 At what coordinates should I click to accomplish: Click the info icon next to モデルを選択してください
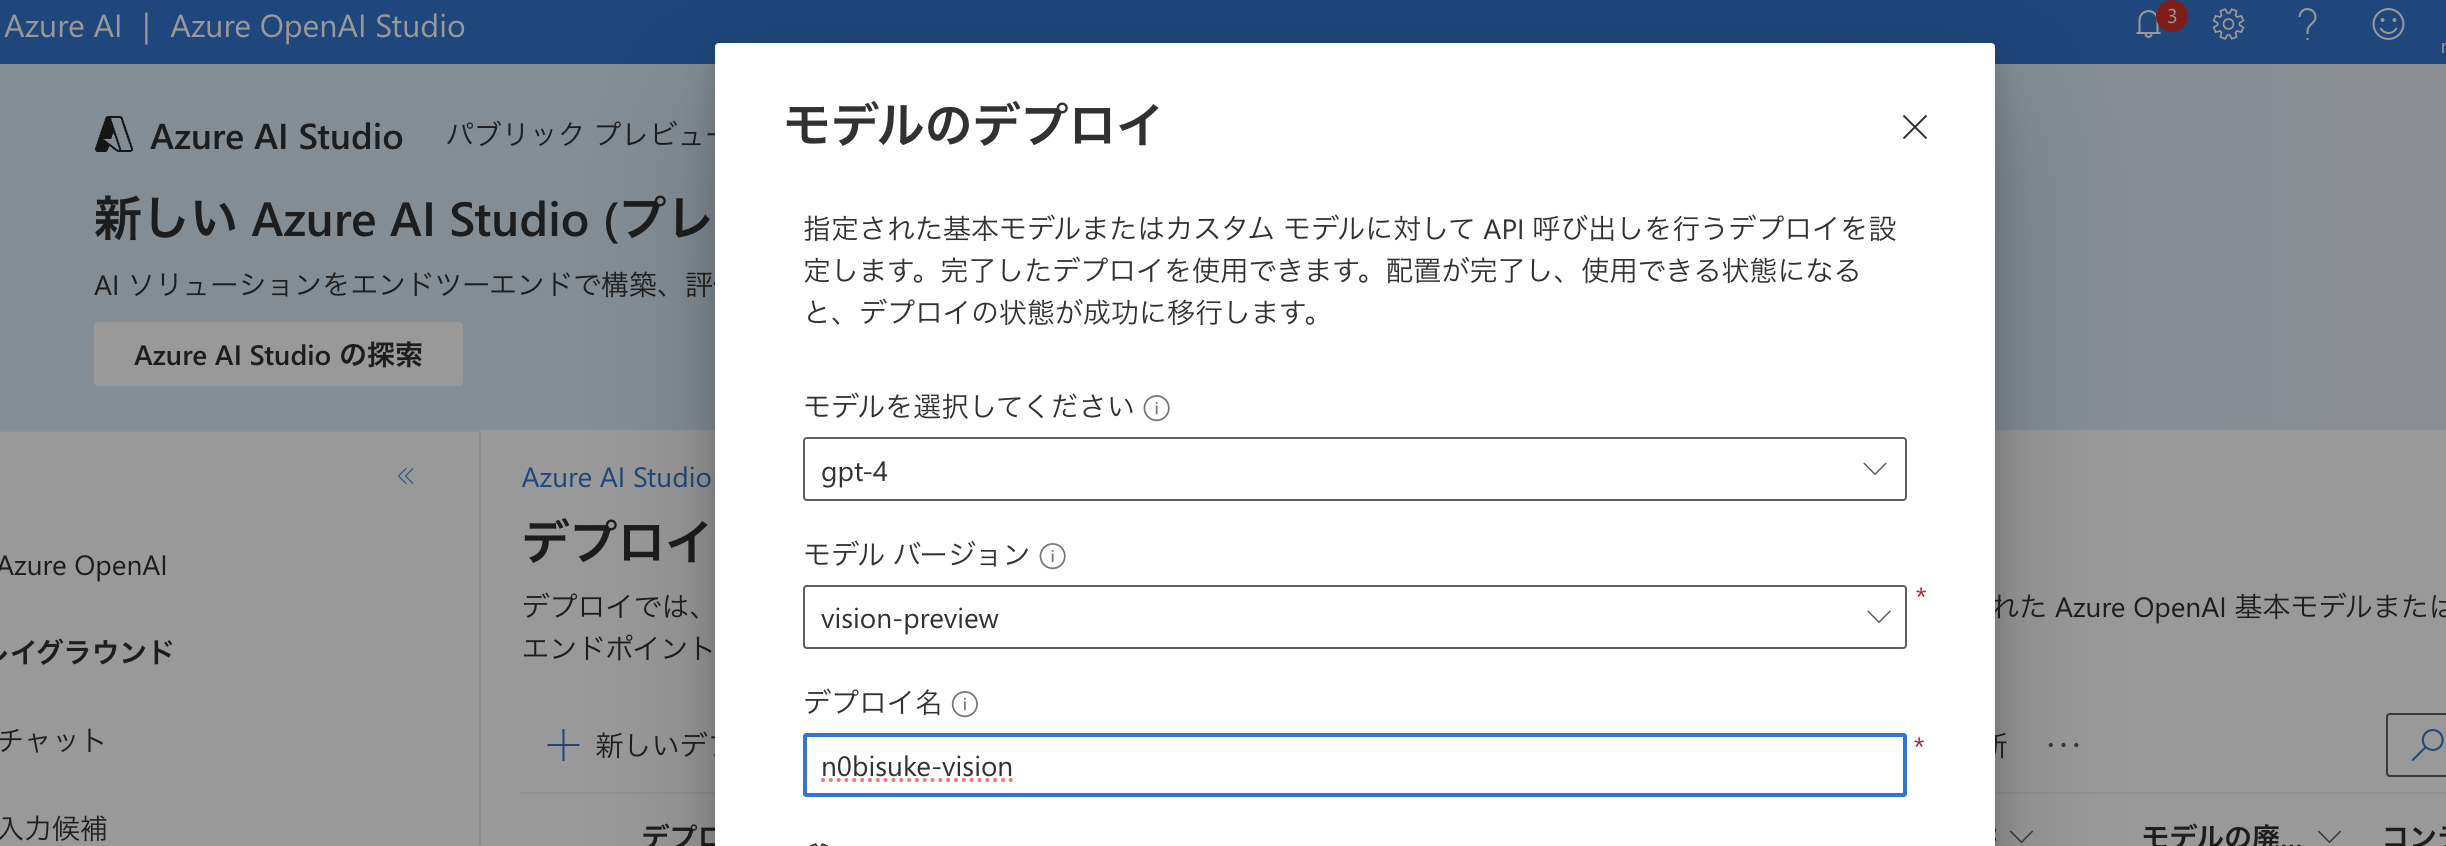(x=1156, y=408)
